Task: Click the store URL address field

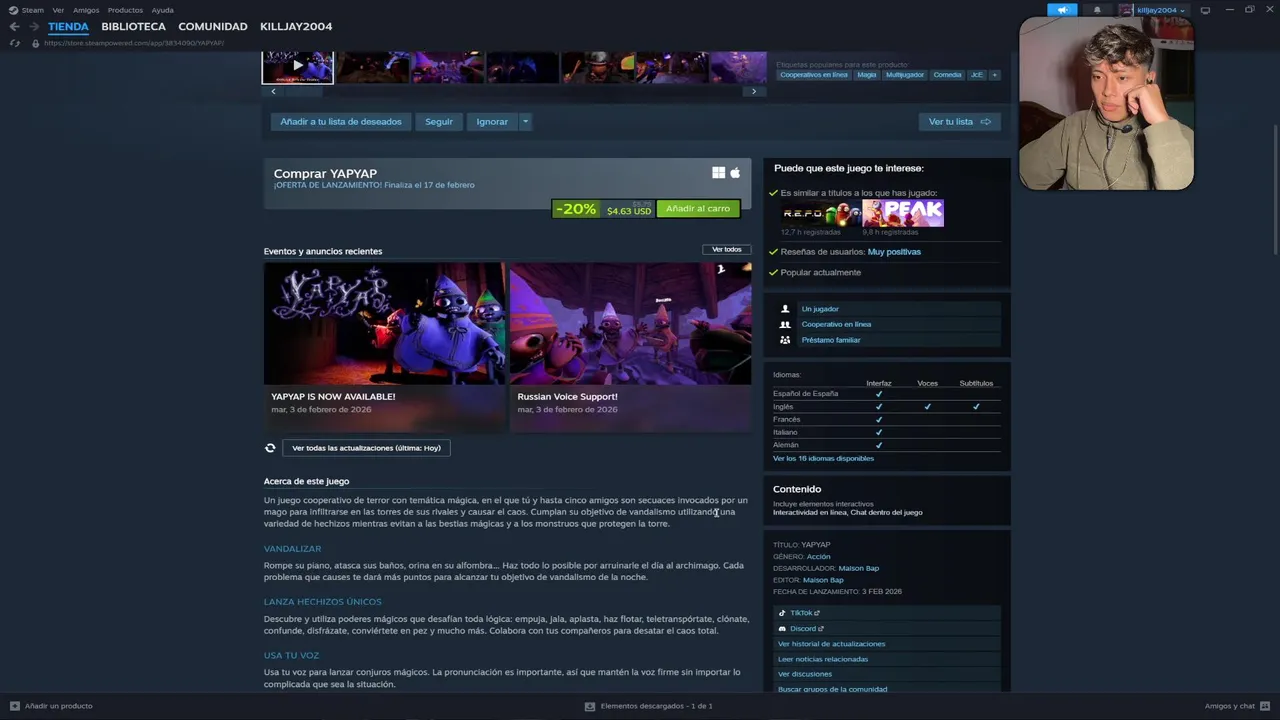Action: (x=134, y=43)
